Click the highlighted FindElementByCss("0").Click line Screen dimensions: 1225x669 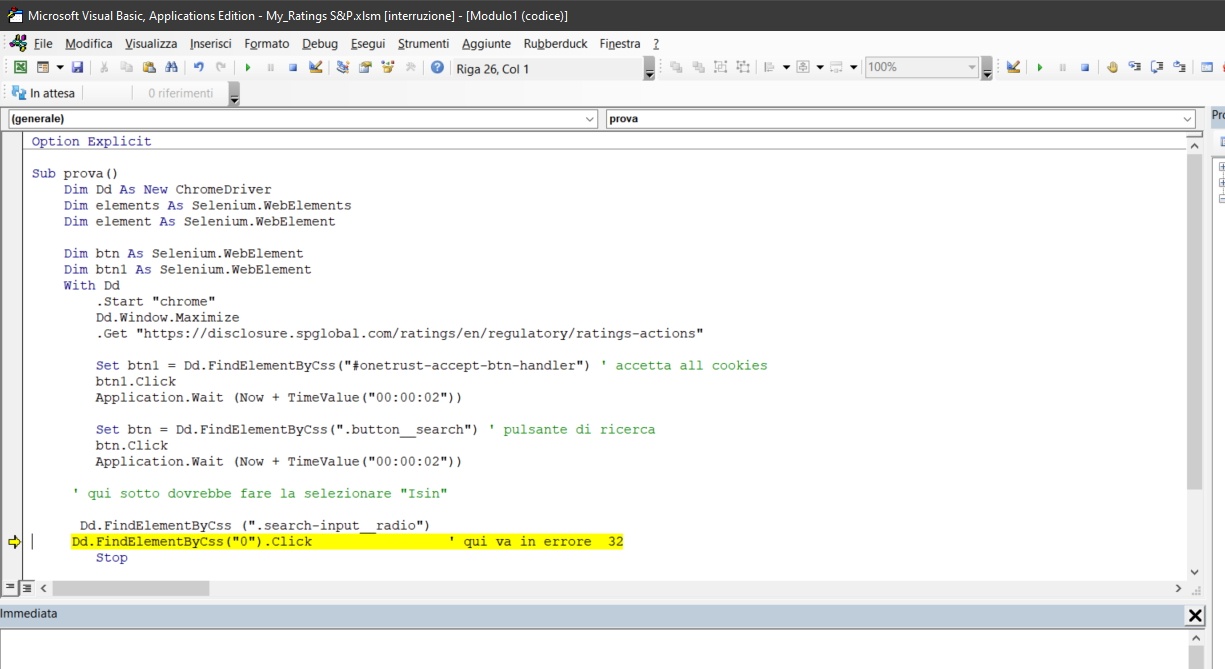pyautogui.click(x=347, y=541)
